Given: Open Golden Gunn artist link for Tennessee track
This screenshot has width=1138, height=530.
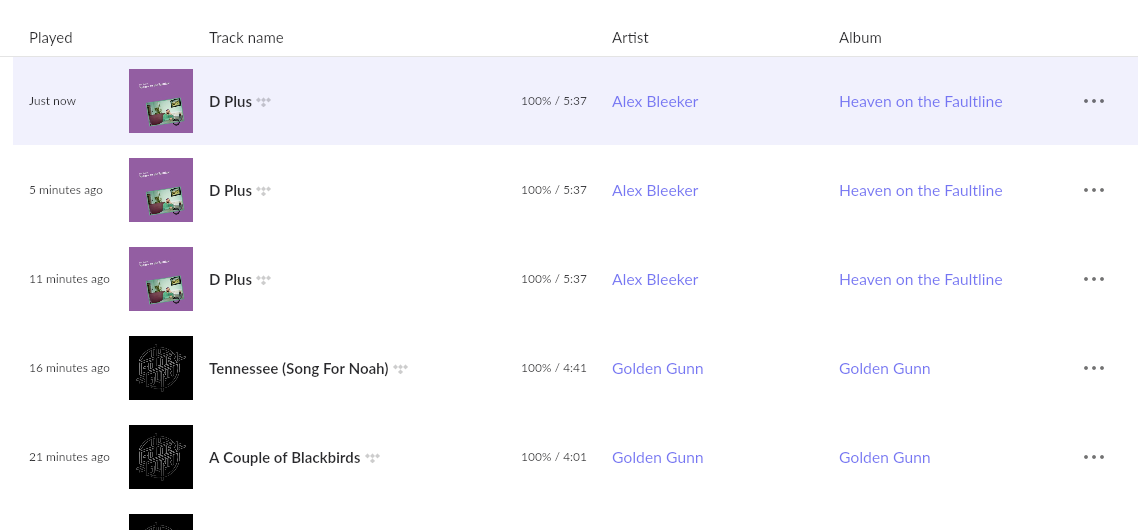Looking at the screenshot, I should click(x=658, y=368).
